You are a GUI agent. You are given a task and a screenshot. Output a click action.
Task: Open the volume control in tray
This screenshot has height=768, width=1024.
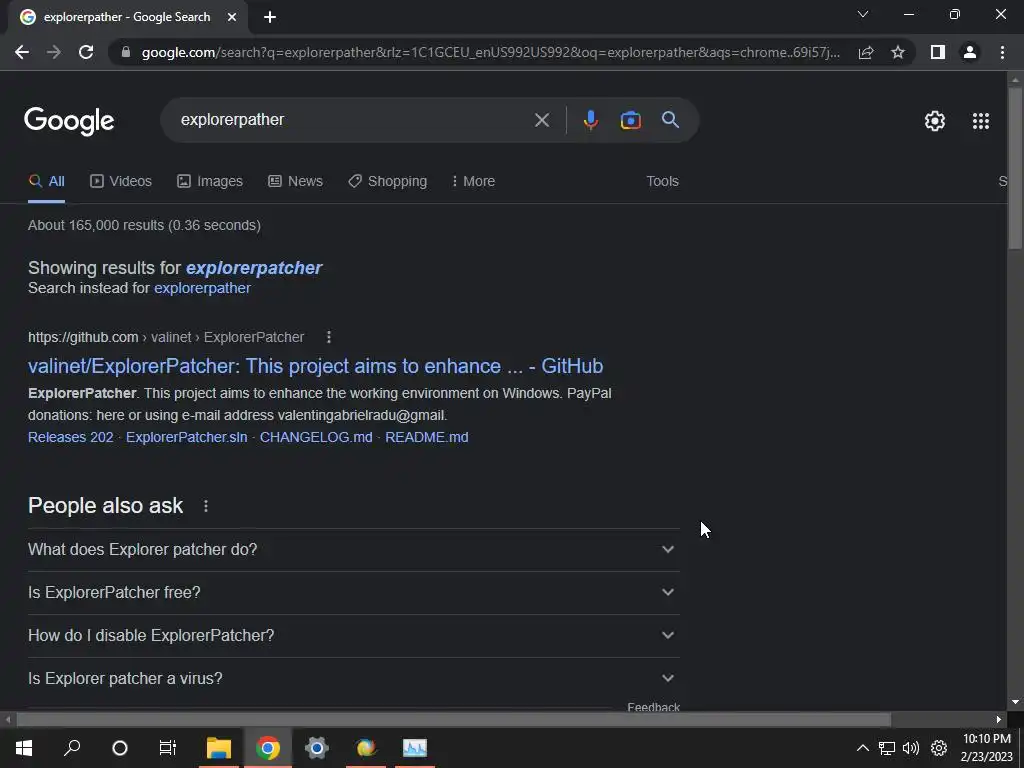tap(911, 748)
